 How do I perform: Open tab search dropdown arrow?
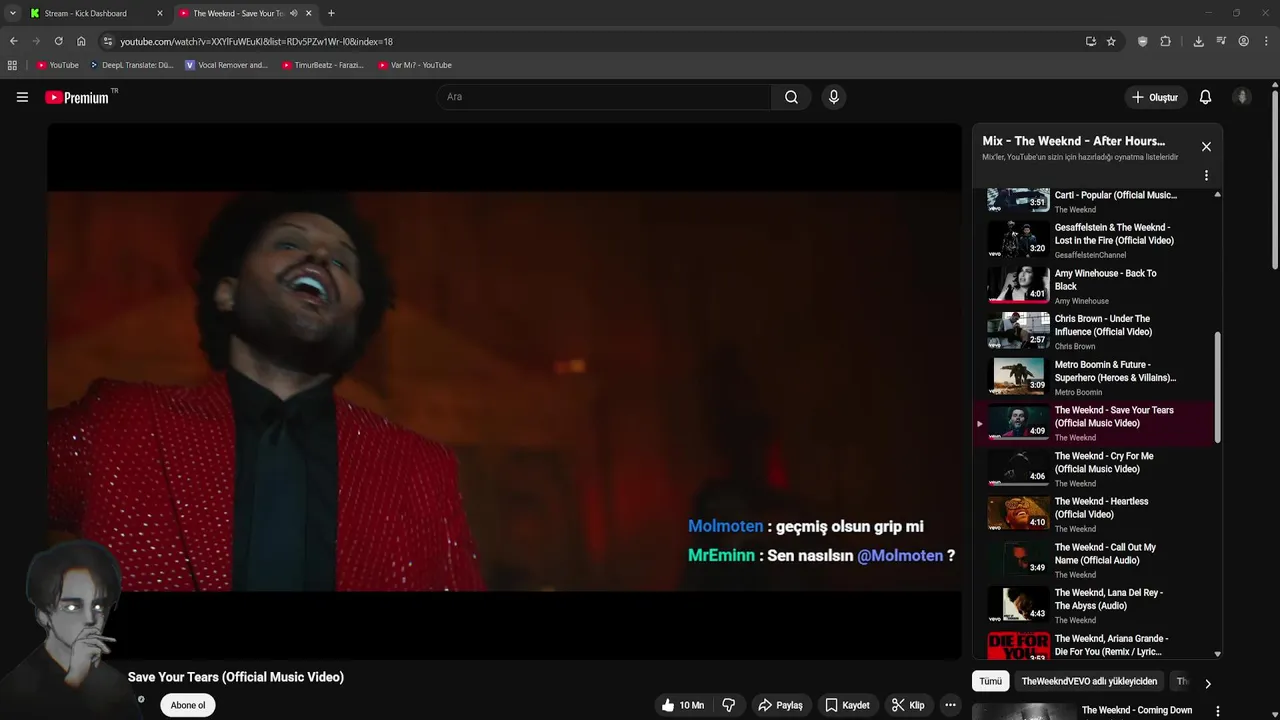tap(12, 13)
